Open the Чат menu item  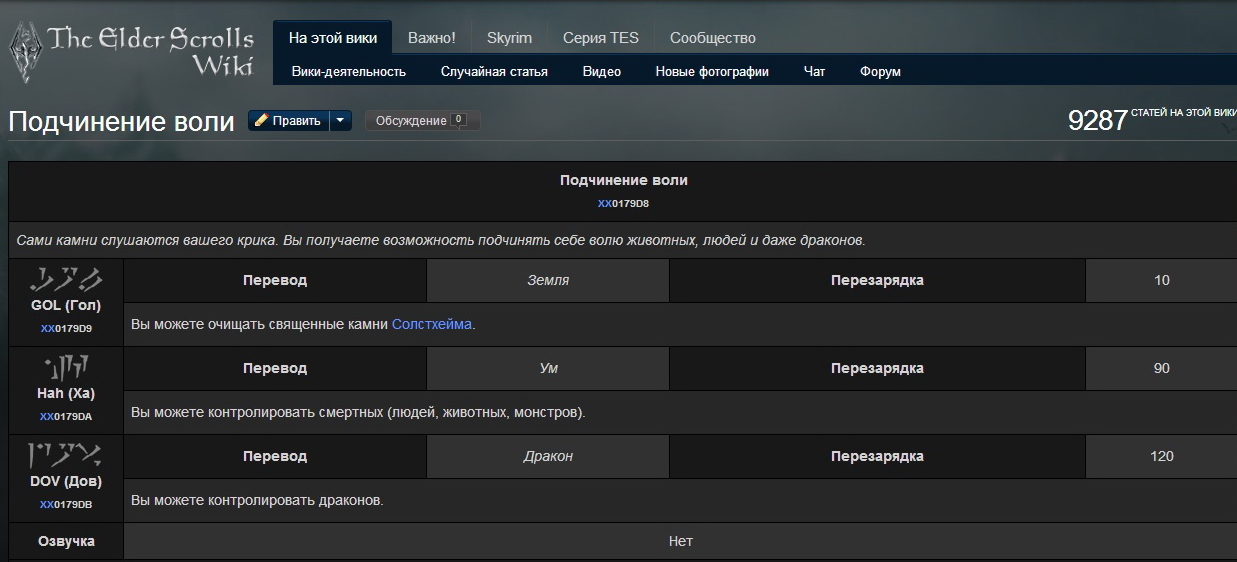815,71
